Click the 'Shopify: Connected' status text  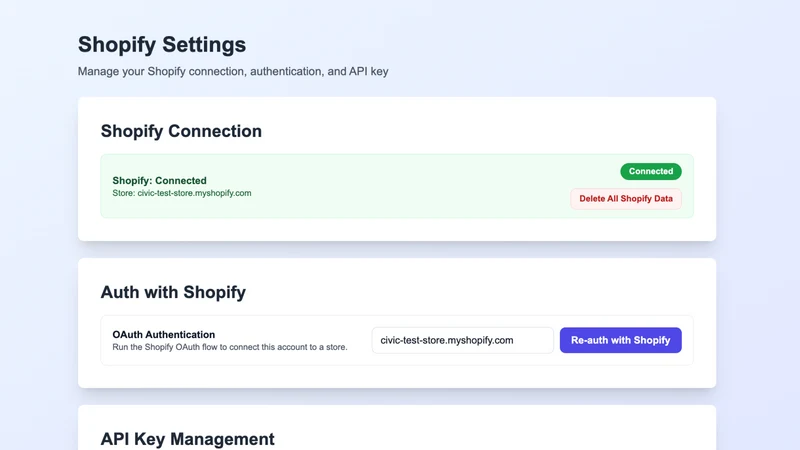(x=159, y=181)
